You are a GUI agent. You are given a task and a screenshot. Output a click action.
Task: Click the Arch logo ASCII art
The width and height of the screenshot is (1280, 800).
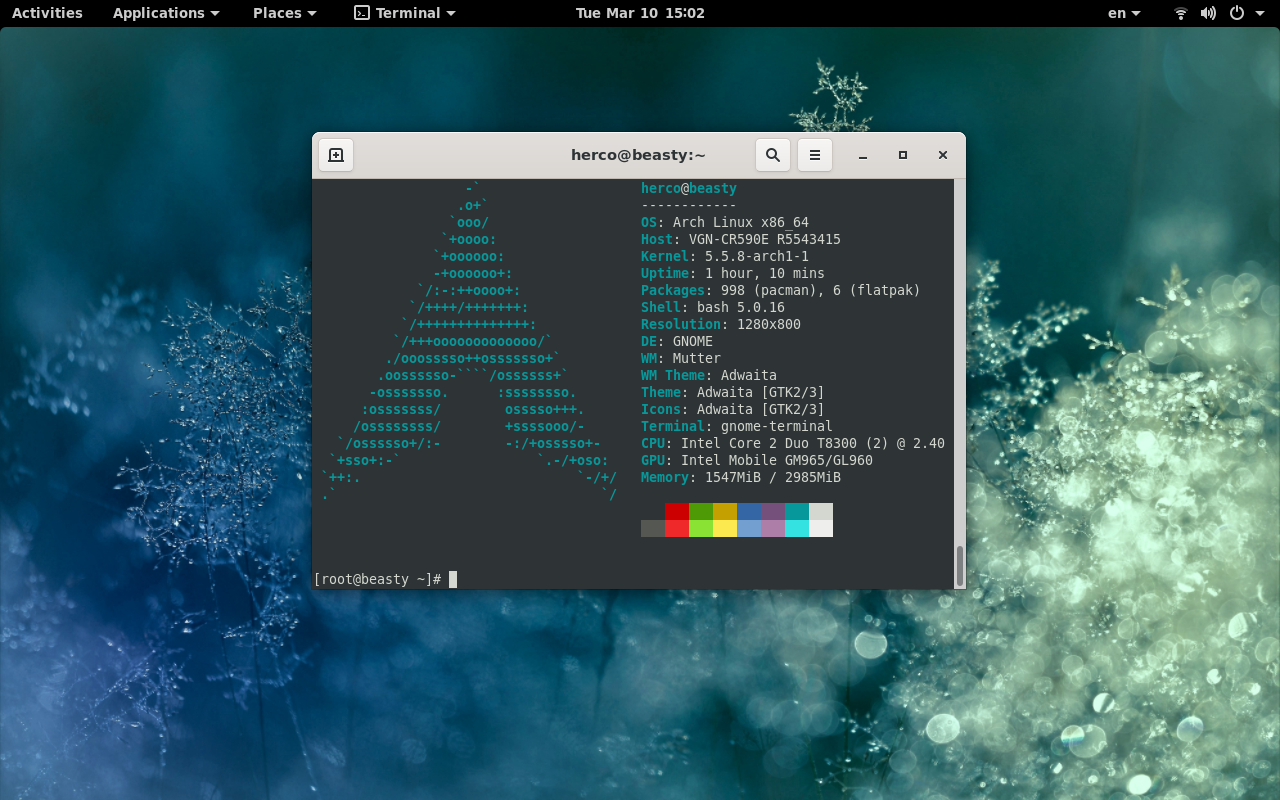coord(470,341)
